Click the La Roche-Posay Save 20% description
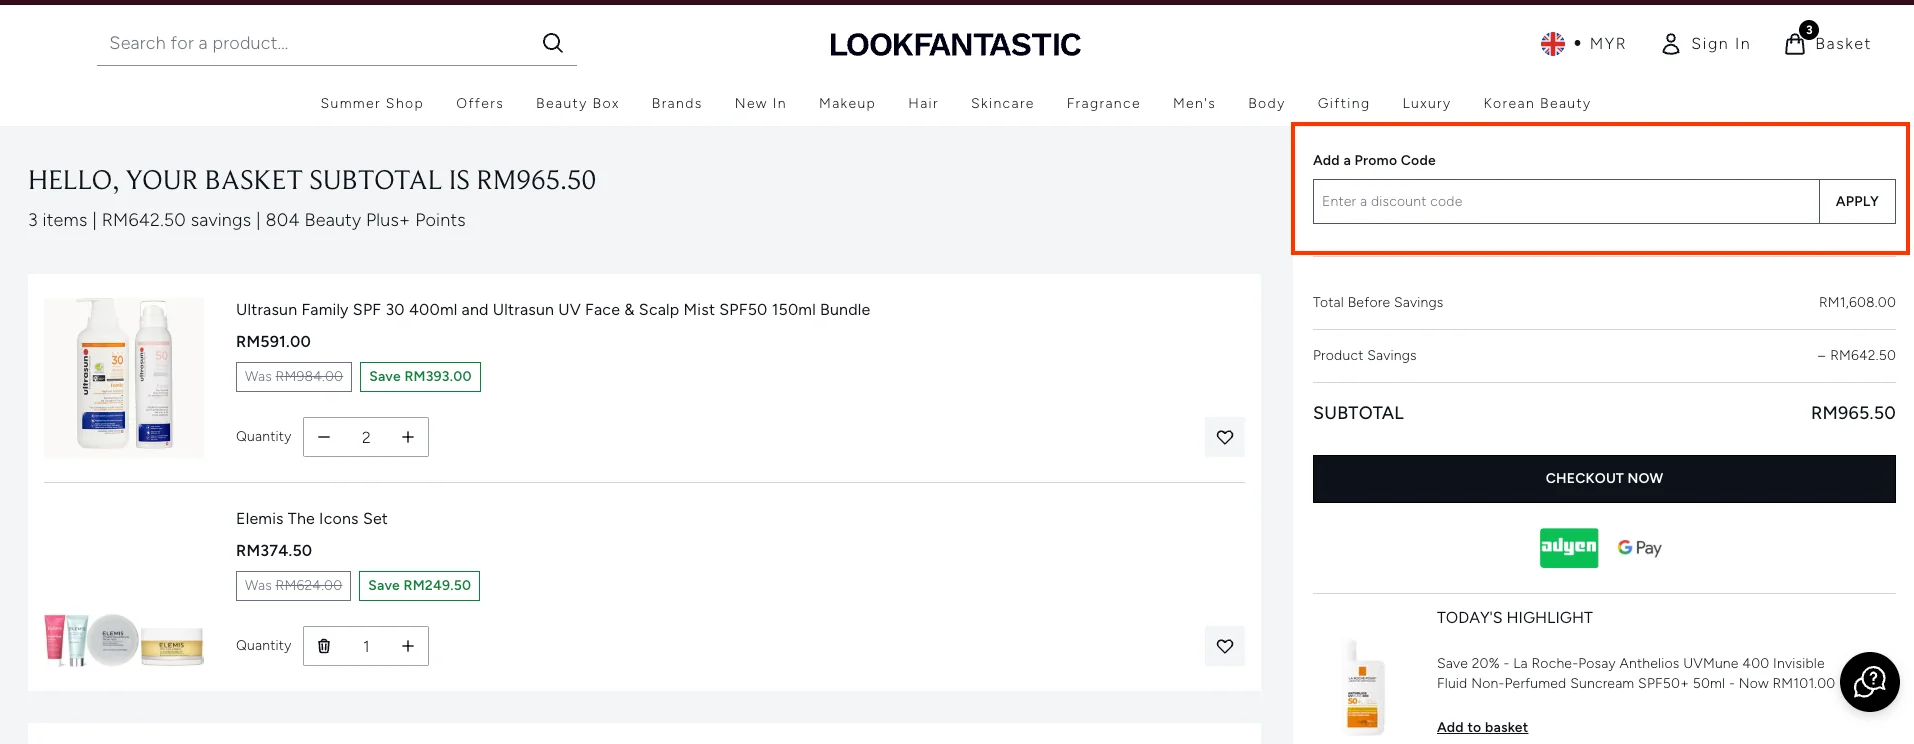The image size is (1914, 744). [1636, 673]
